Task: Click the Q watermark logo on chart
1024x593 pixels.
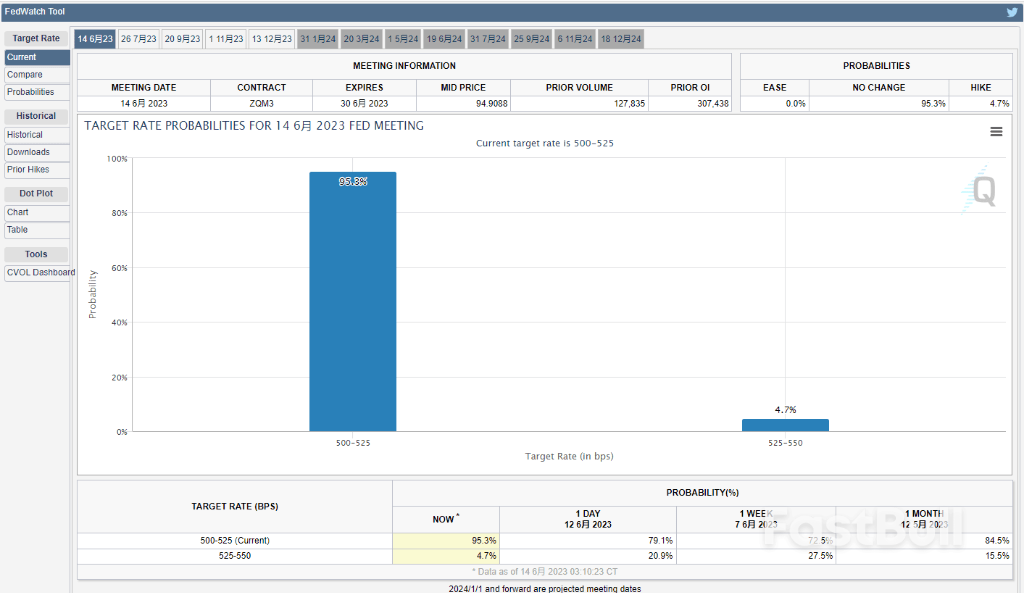Action: (983, 192)
